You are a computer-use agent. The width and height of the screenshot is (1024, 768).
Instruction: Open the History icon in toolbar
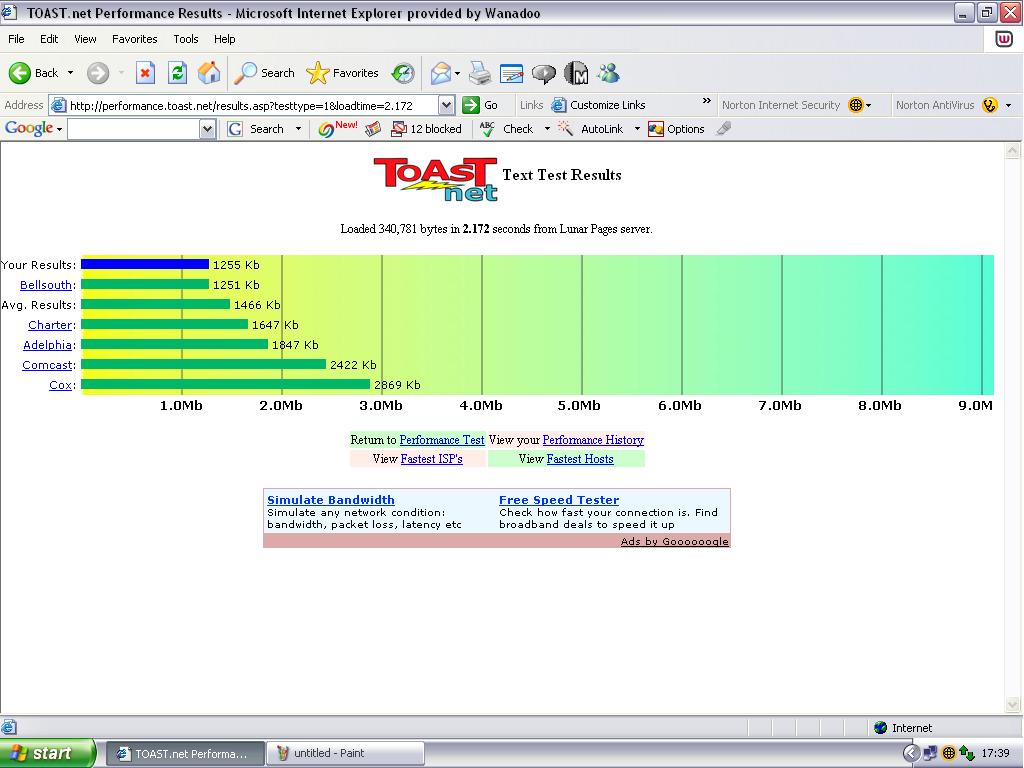click(403, 73)
